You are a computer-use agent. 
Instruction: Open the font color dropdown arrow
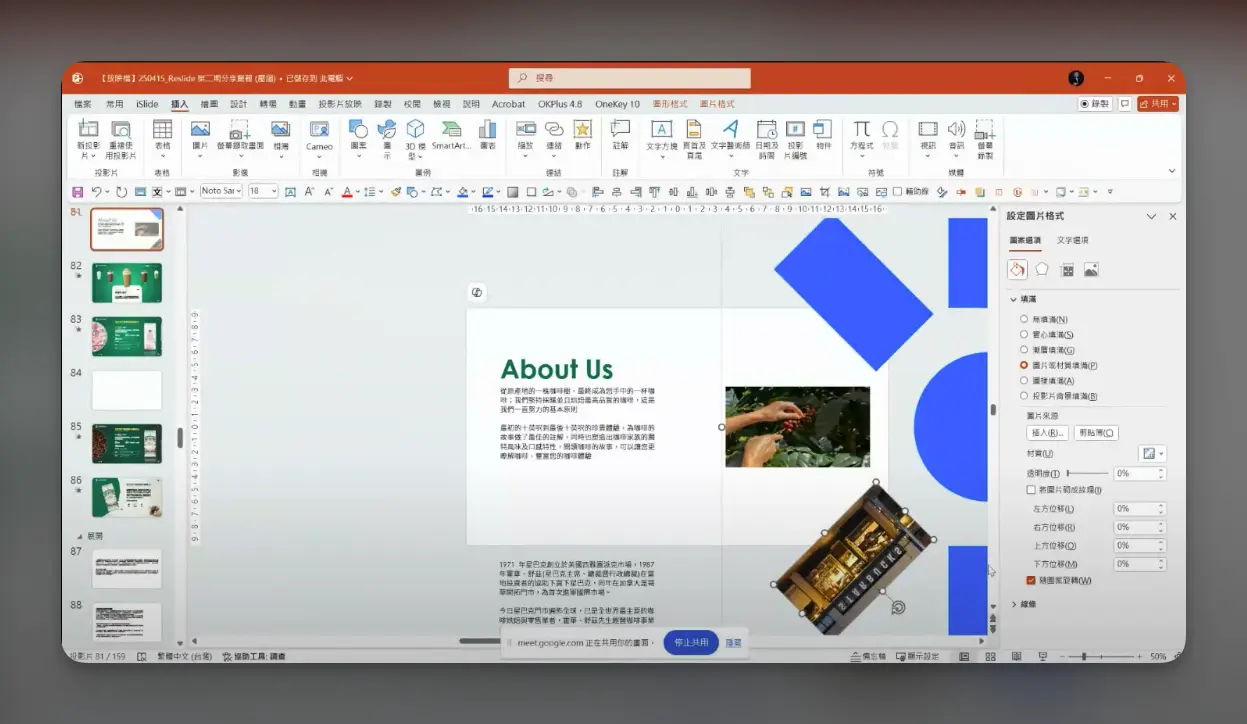pyautogui.click(x=358, y=191)
